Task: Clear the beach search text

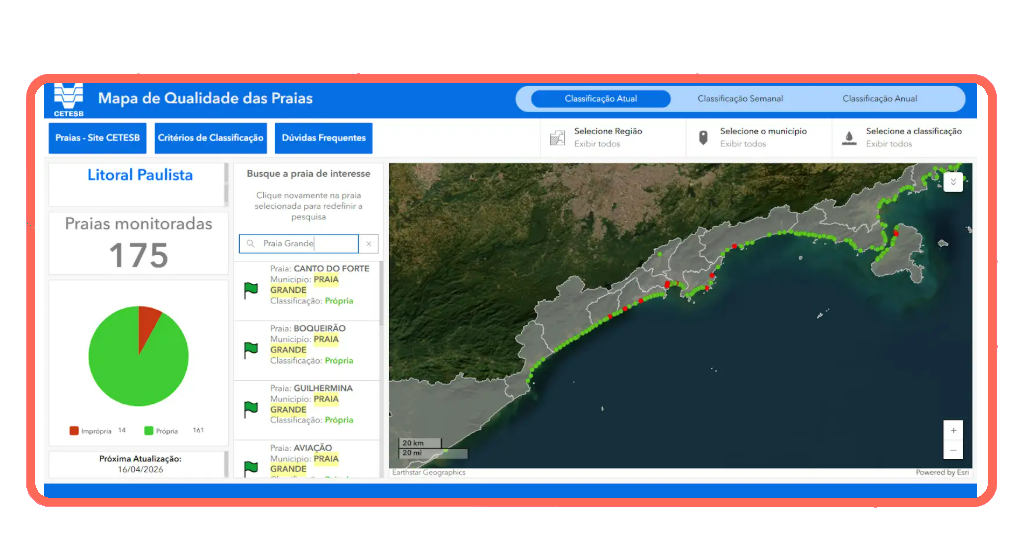Action: (x=369, y=244)
